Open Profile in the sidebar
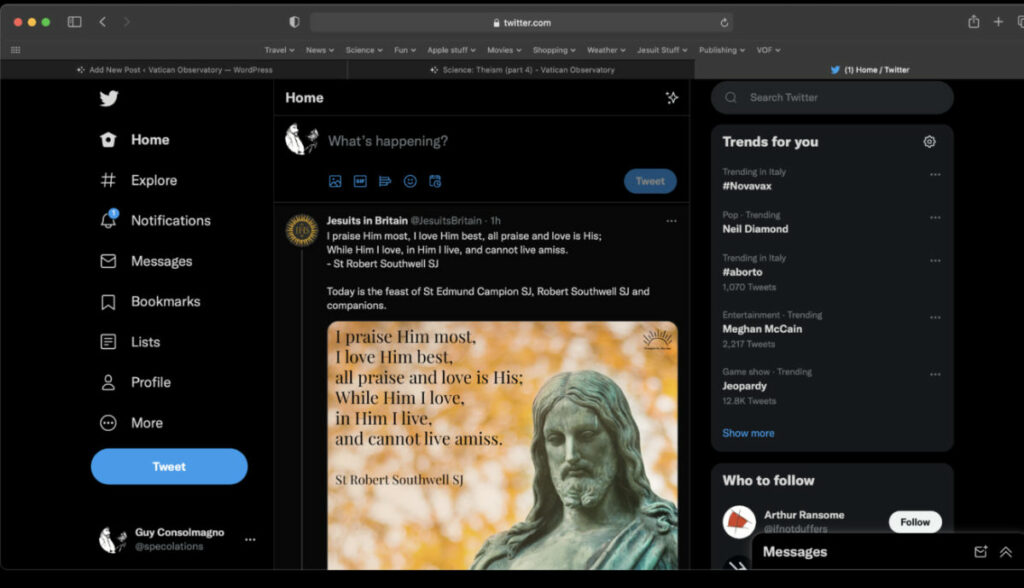This screenshot has width=1024, height=588. point(135,383)
